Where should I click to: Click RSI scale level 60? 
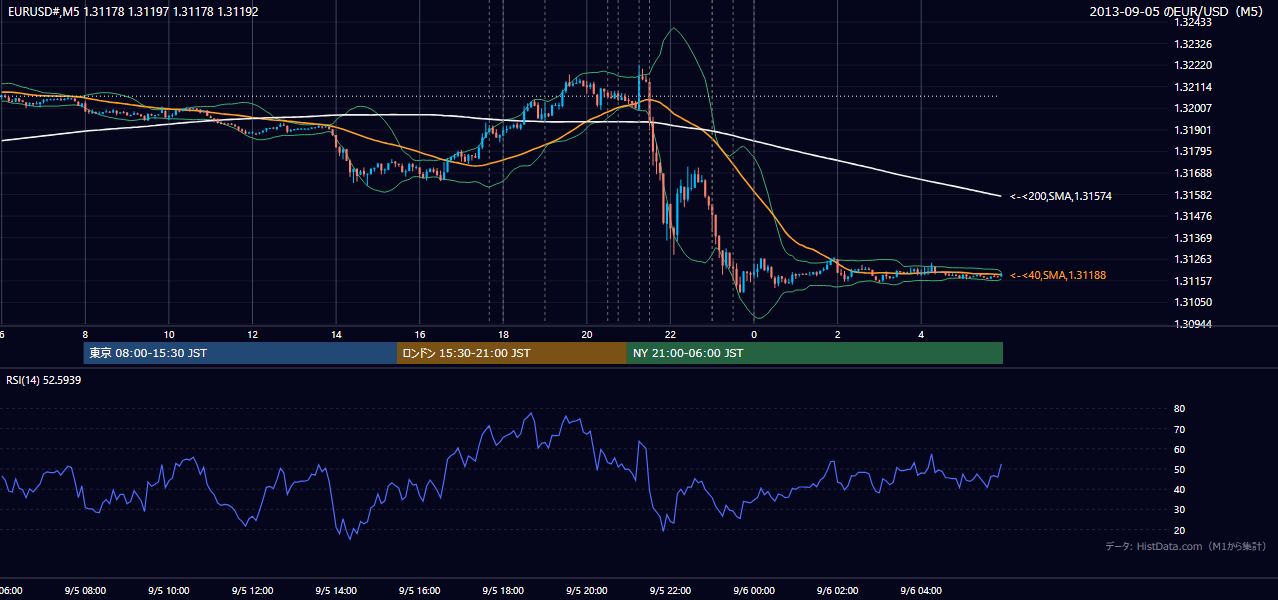(x=1180, y=449)
